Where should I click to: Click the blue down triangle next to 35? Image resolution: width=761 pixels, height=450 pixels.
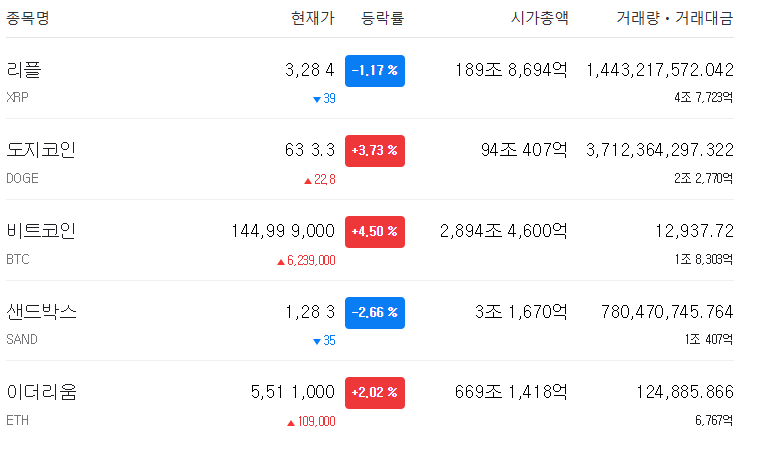[317, 341]
